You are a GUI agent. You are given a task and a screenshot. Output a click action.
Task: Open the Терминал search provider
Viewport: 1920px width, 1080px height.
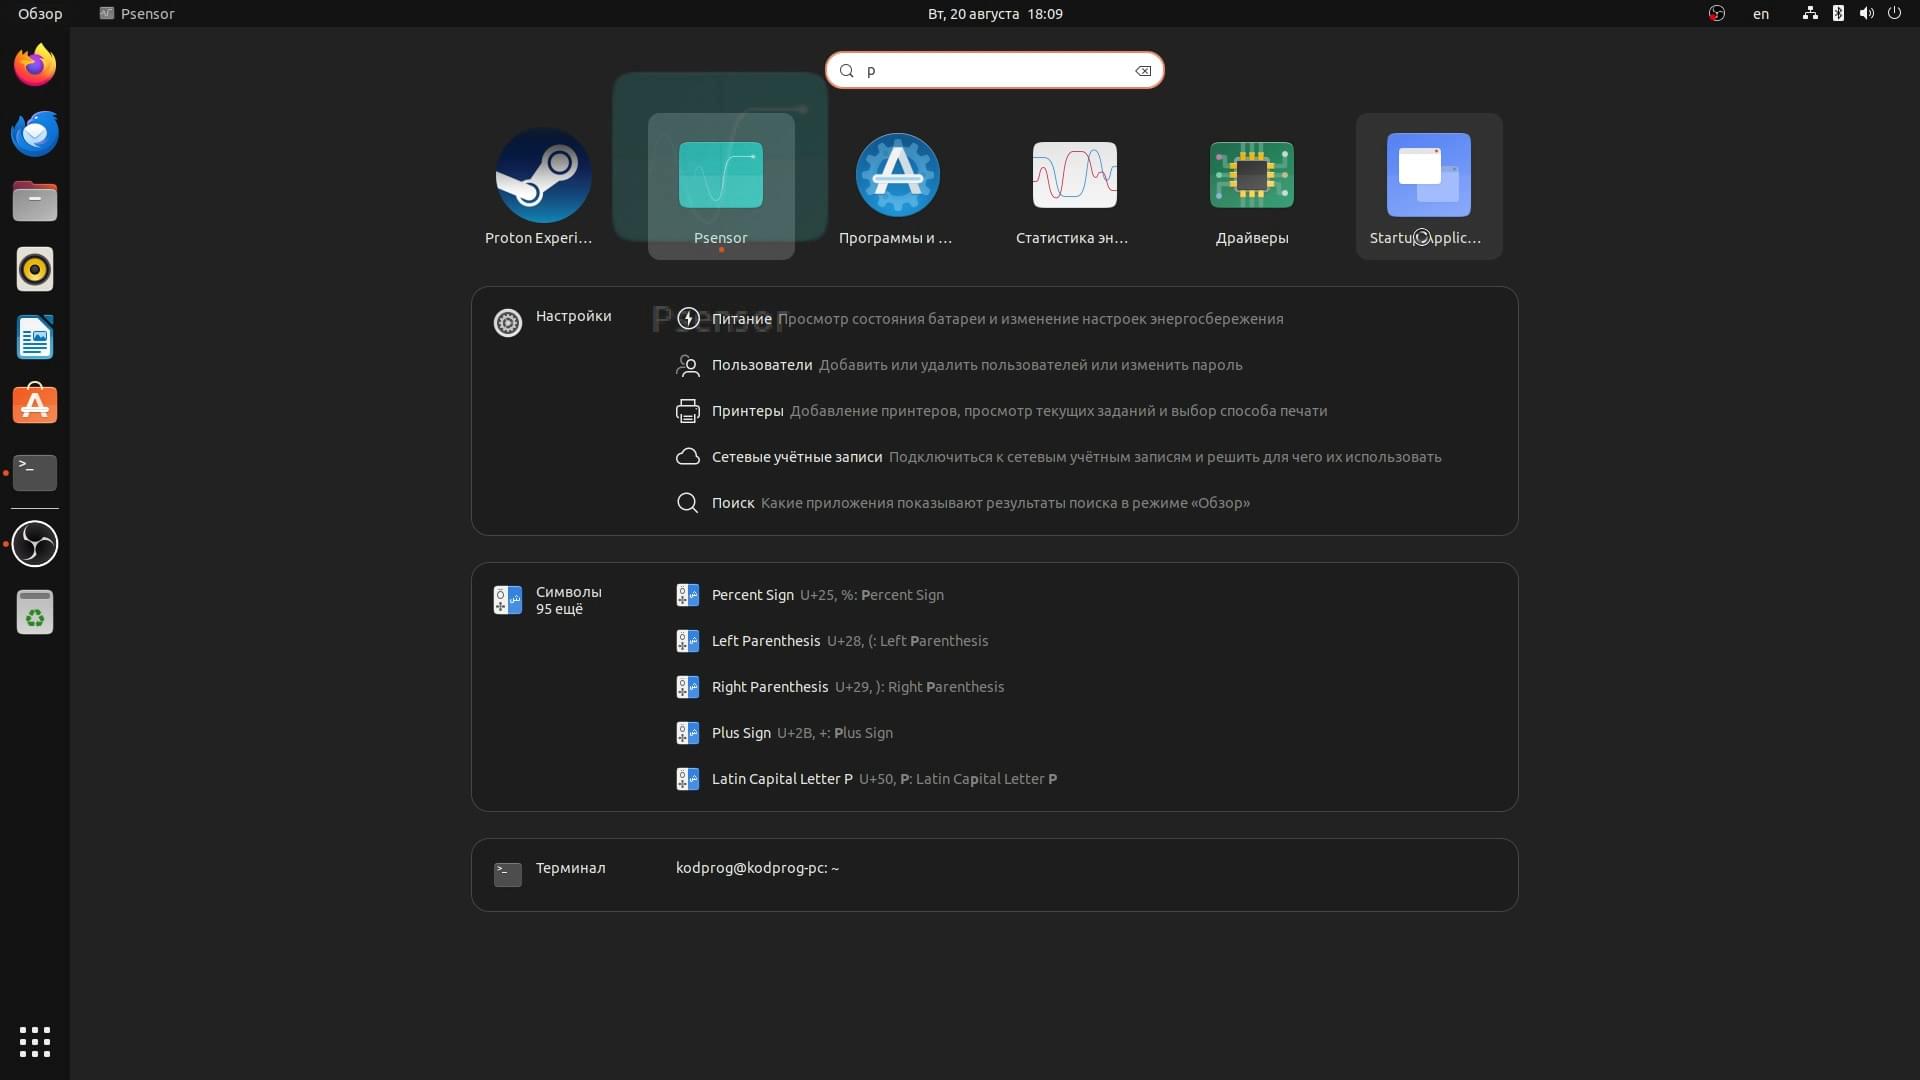click(550, 873)
